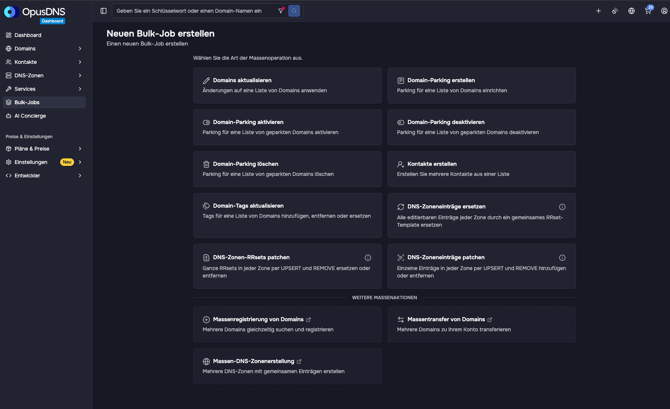Focus the domain keyword search field
This screenshot has width=670, height=409.
pos(195,11)
